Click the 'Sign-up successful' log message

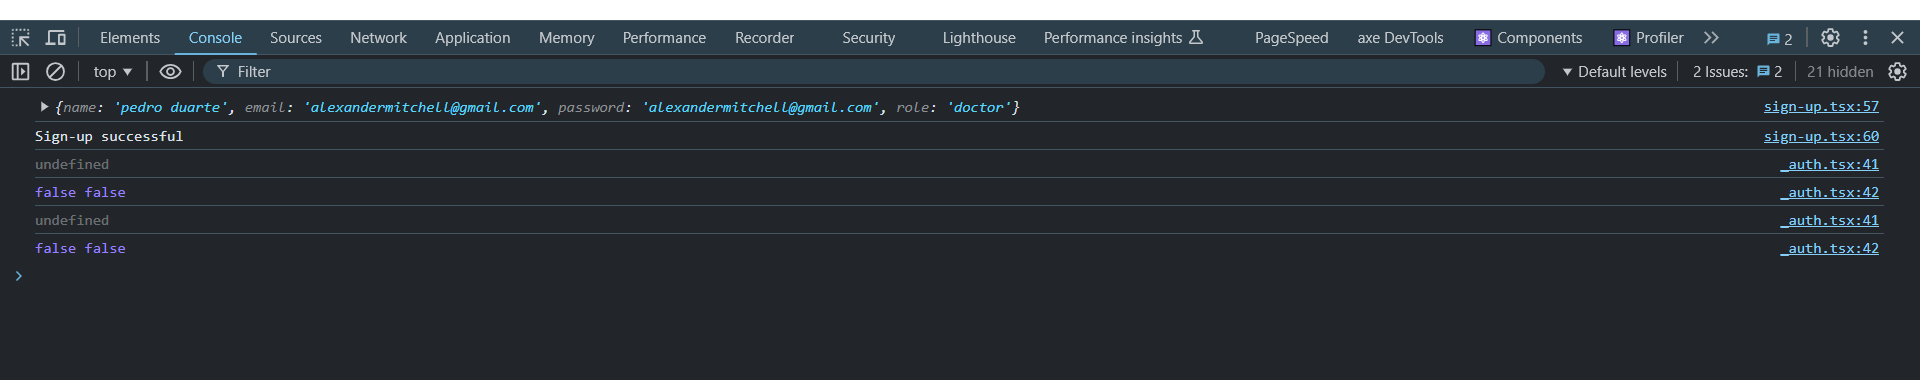(109, 136)
